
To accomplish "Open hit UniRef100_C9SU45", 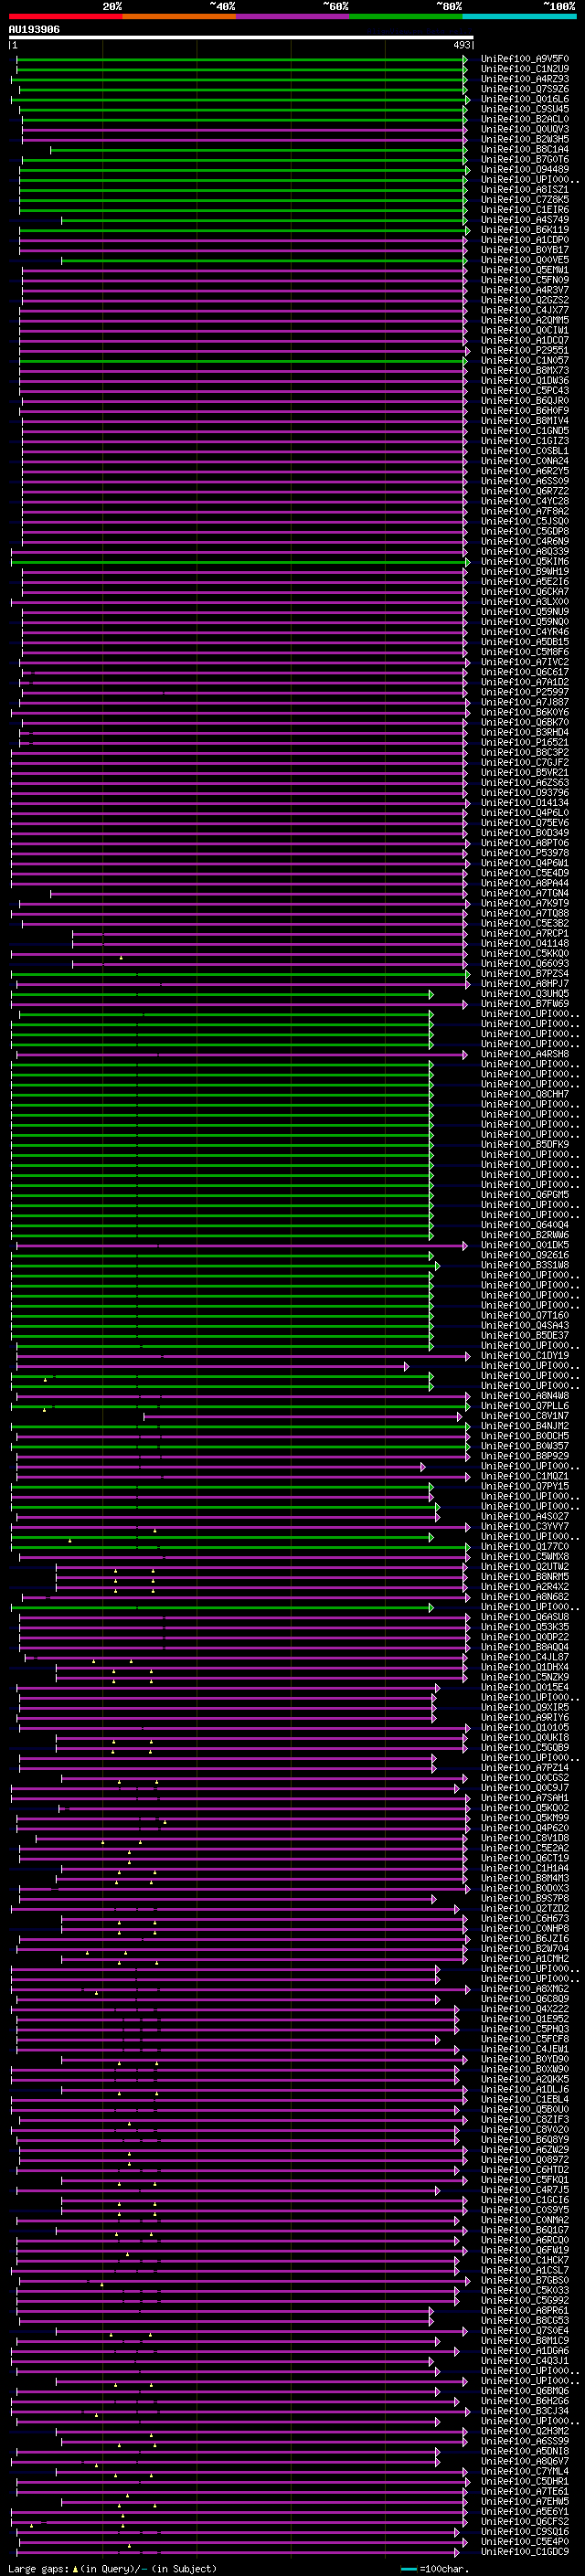I will (x=525, y=109).
